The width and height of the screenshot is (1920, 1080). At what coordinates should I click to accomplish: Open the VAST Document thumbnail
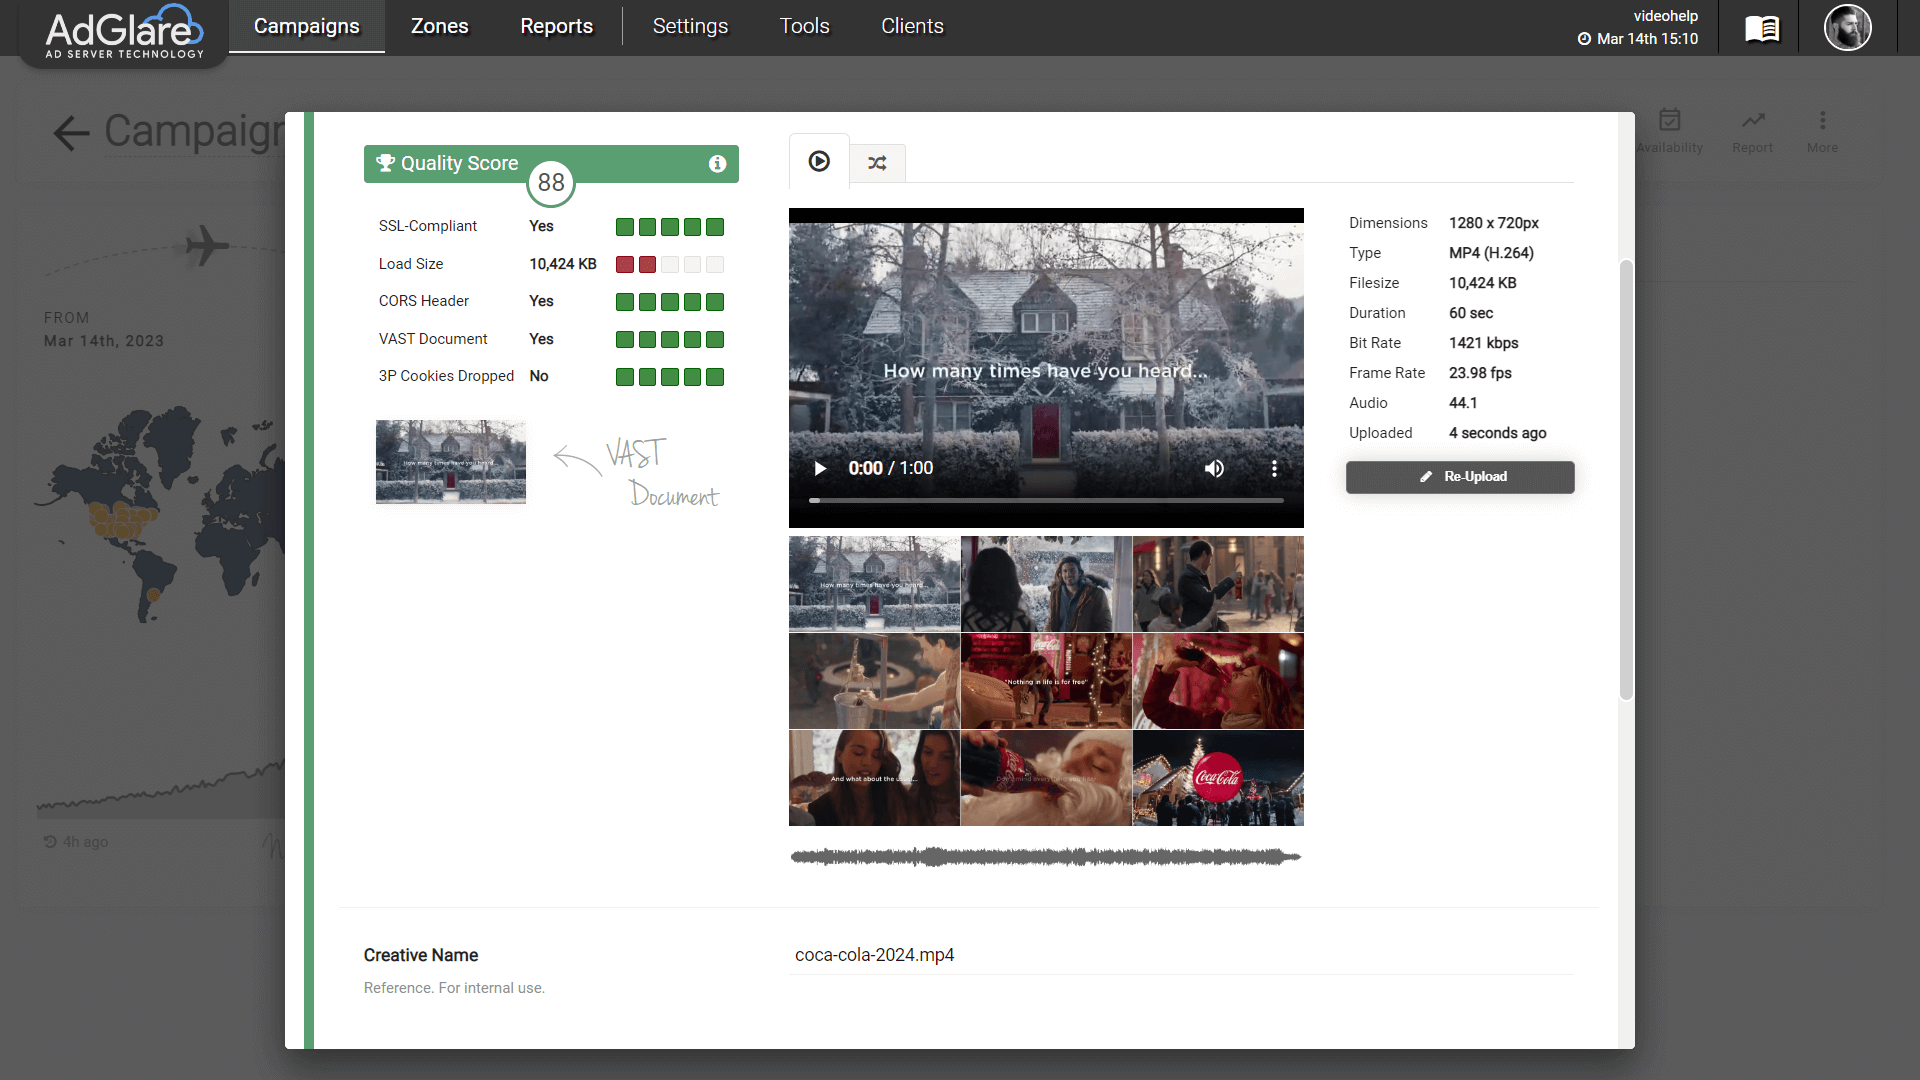pos(451,461)
